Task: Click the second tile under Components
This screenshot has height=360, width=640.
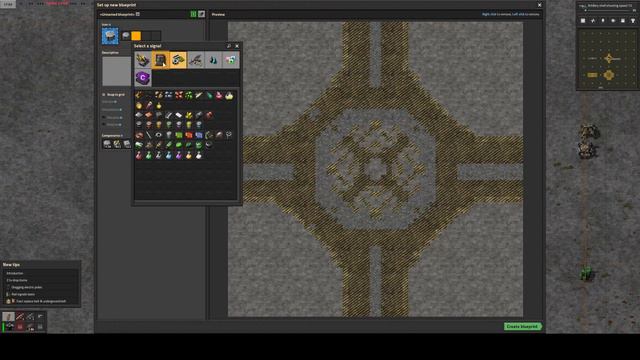Action: click(x=117, y=144)
